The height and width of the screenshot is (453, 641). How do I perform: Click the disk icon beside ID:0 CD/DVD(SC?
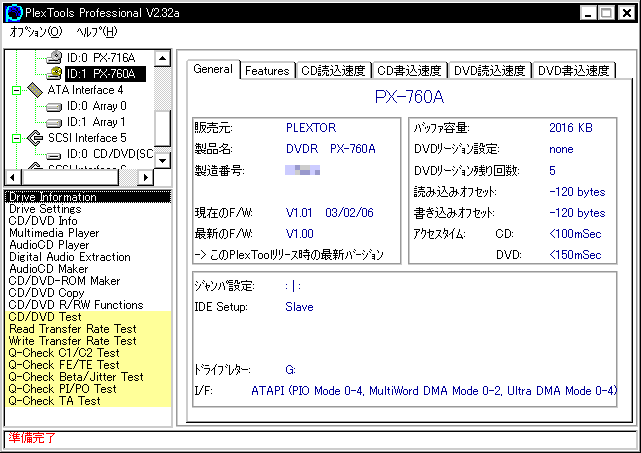54,155
